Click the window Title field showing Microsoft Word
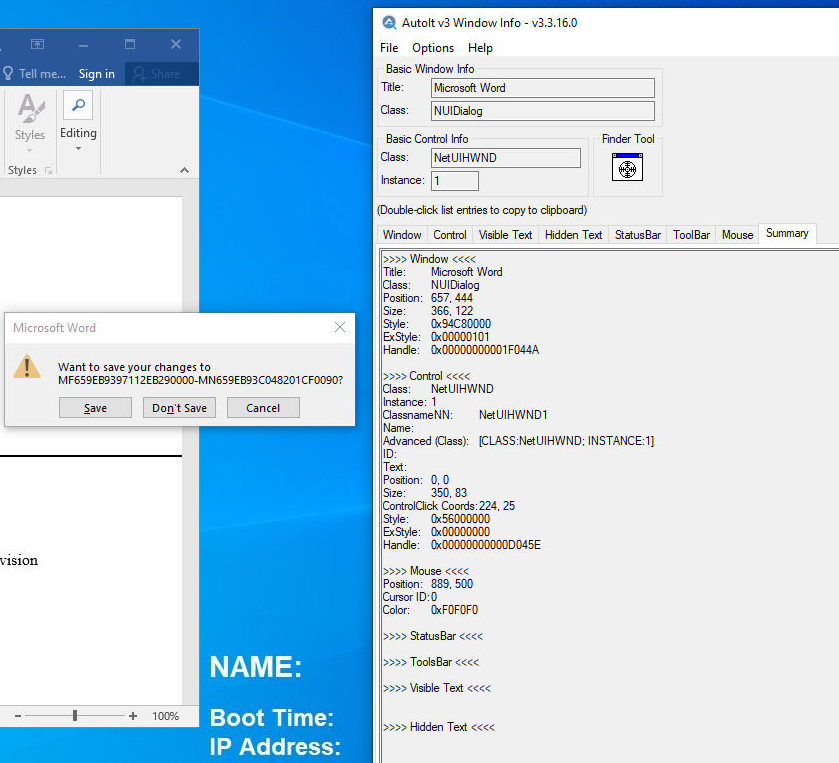This screenshot has height=763, width=839. click(x=543, y=88)
